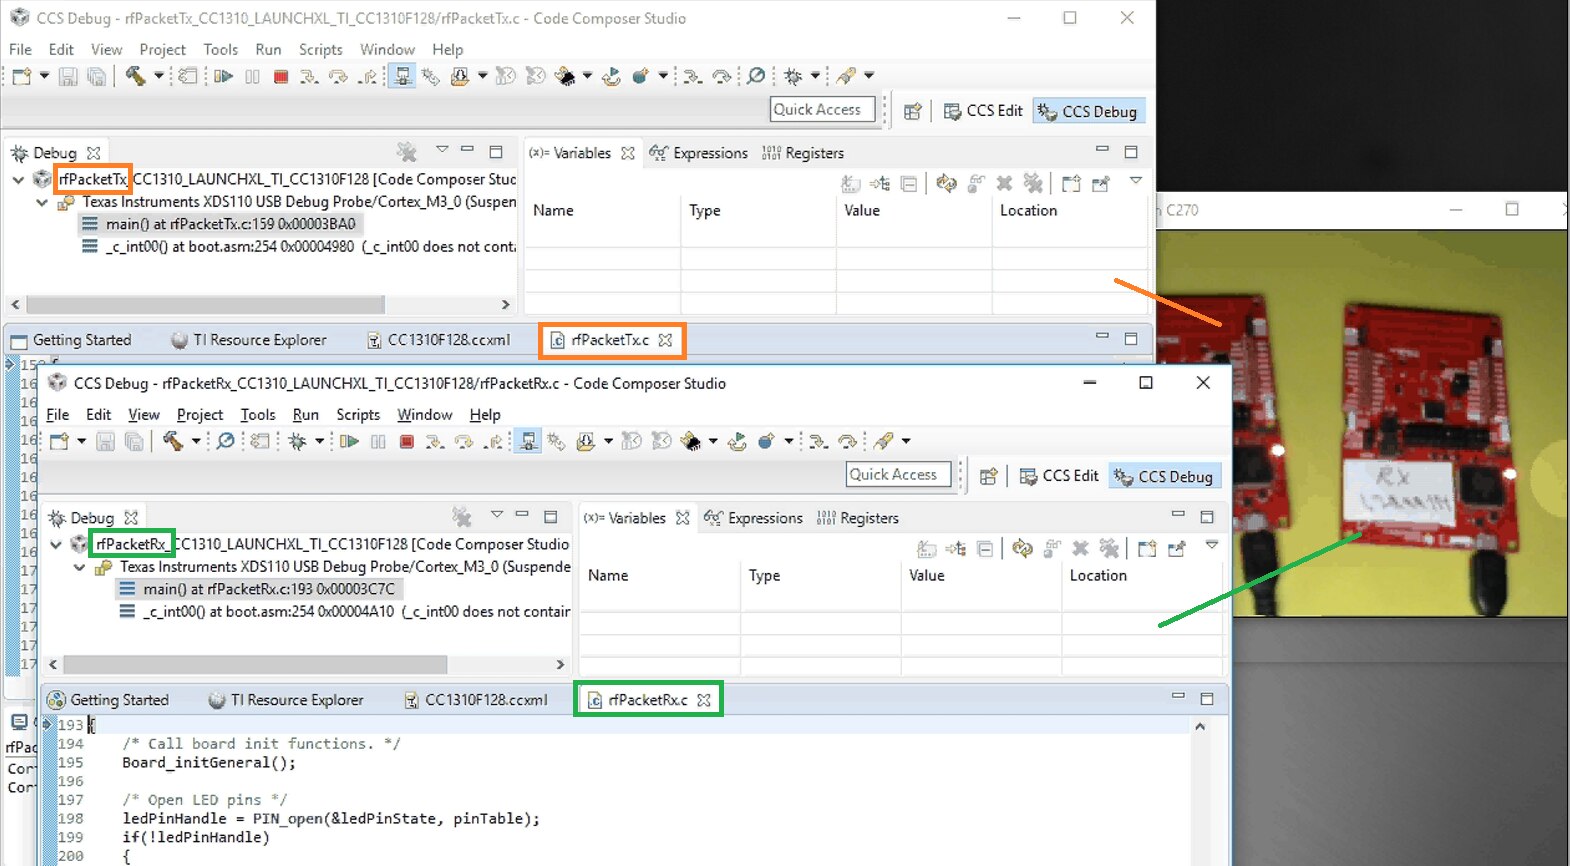The width and height of the screenshot is (1570, 866).
Task: Click Step Over in the rfPacketRx window toolbar
Action: 464,441
